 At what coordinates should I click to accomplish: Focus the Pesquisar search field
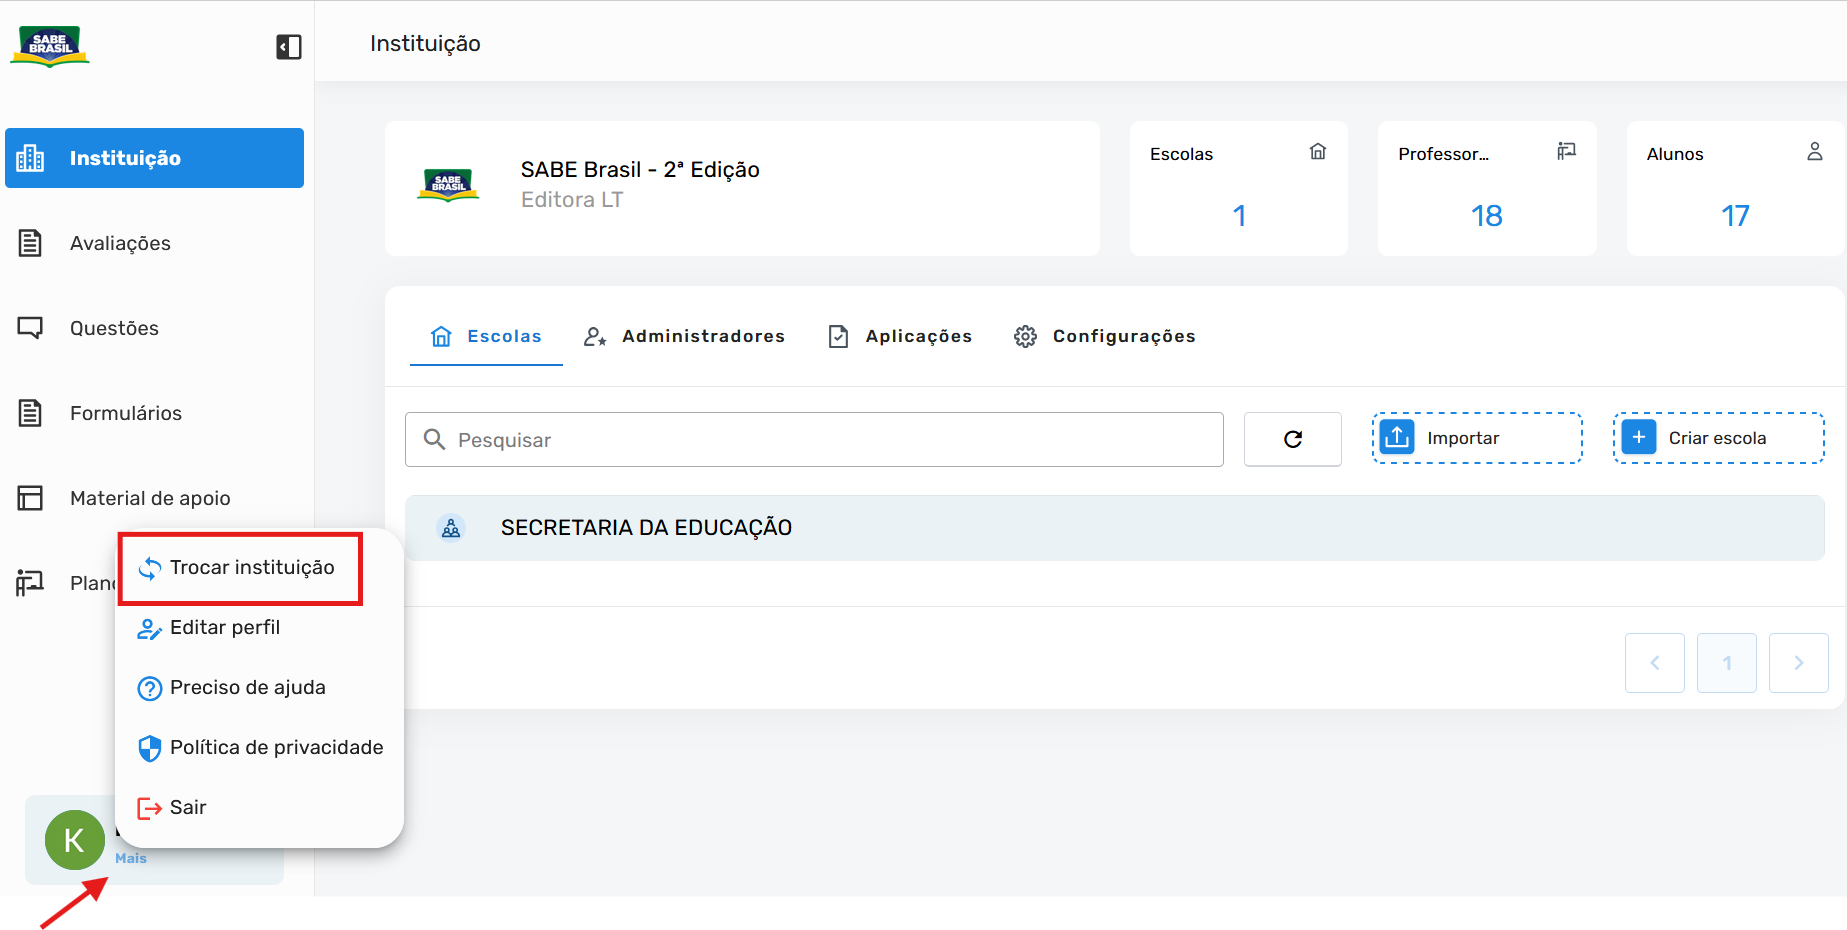814,440
